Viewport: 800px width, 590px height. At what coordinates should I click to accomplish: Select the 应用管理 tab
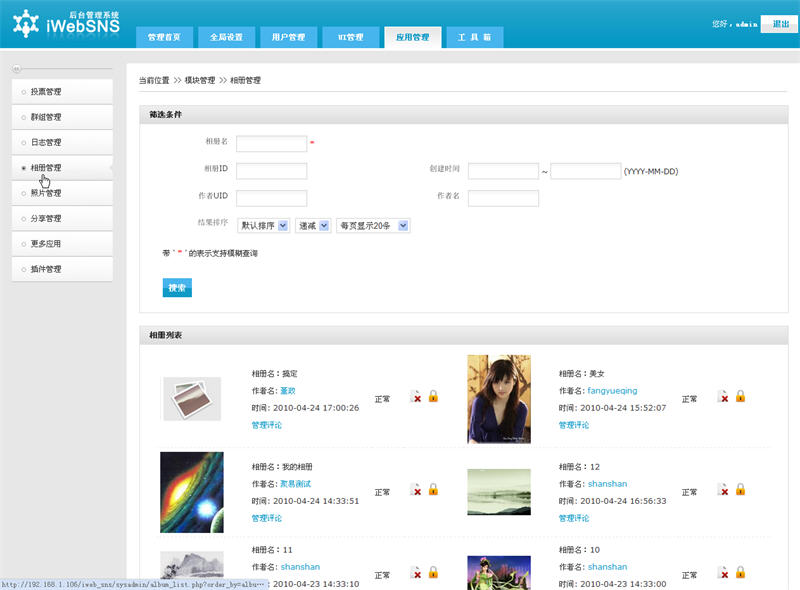pyautogui.click(x=413, y=37)
